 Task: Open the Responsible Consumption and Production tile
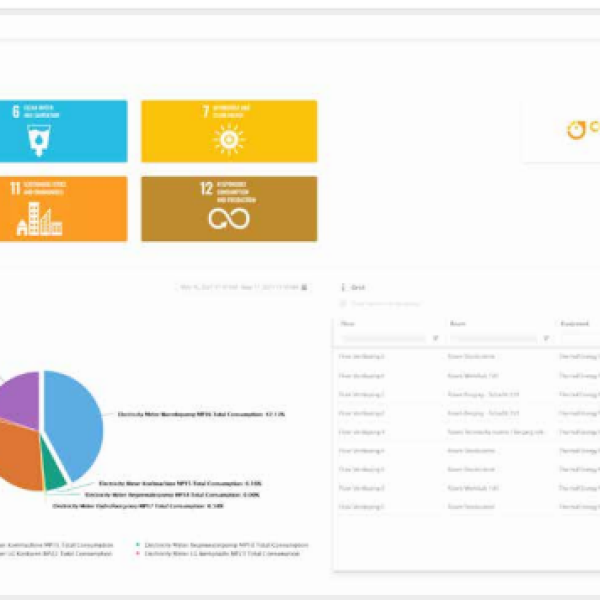(228, 209)
